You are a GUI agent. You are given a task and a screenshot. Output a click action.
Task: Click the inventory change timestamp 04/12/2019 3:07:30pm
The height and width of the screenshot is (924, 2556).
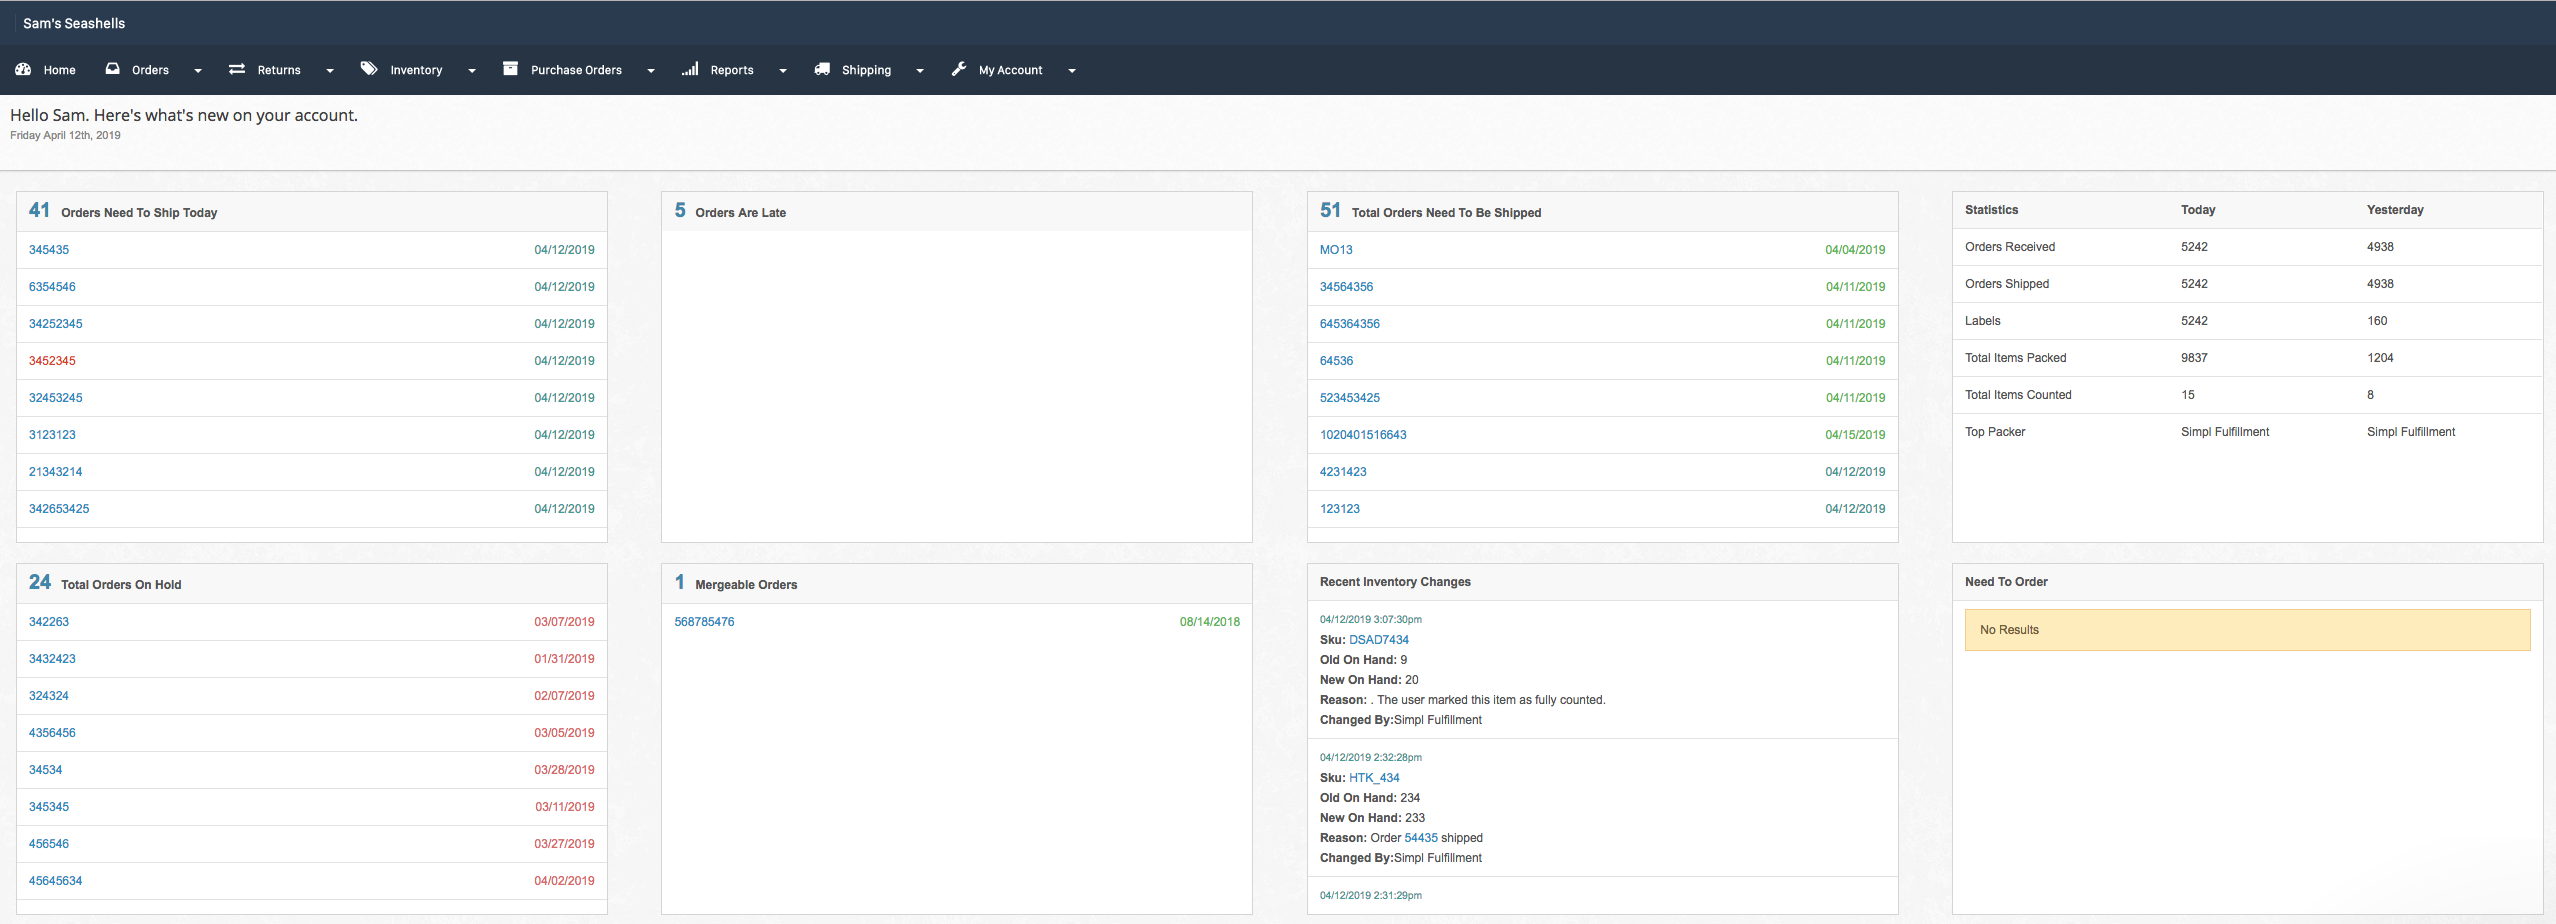tap(1370, 620)
